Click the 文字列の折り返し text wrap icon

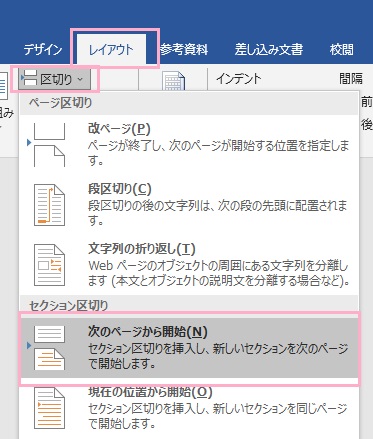coord(49,265)
